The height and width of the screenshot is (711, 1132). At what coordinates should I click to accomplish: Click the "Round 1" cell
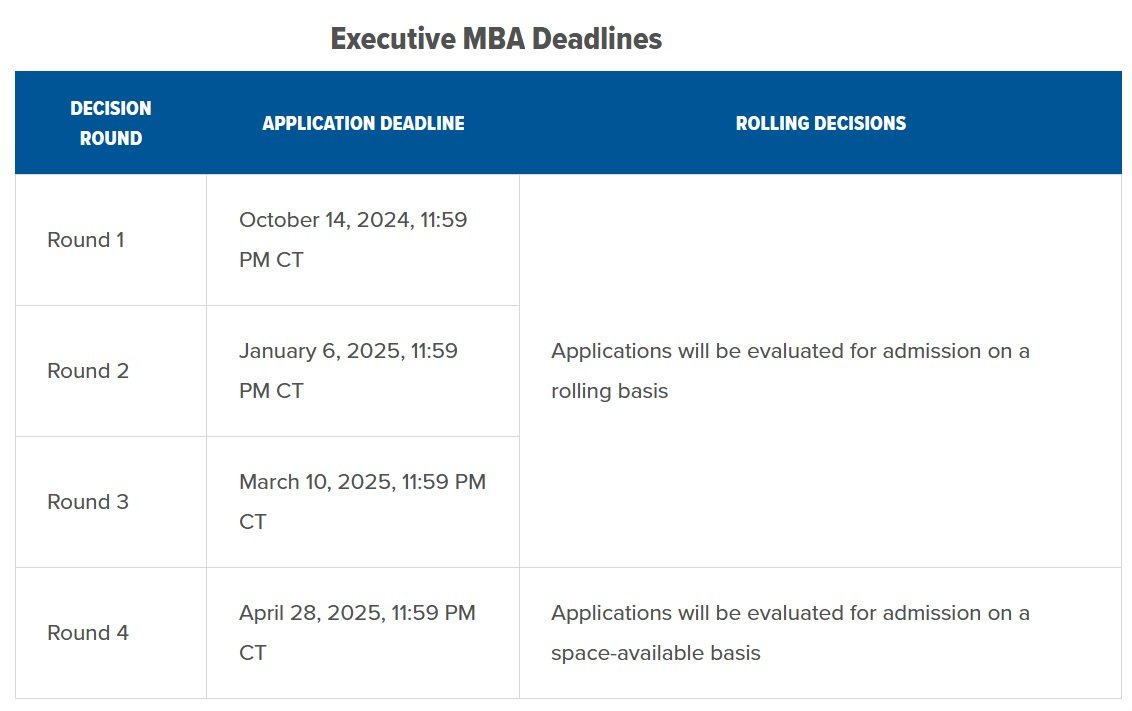tap(86, 240)
